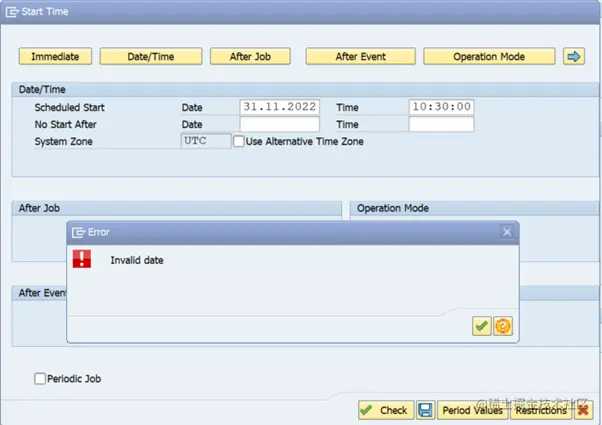Confirm error with green checkmark icon
602x425 pixels.
482,326
